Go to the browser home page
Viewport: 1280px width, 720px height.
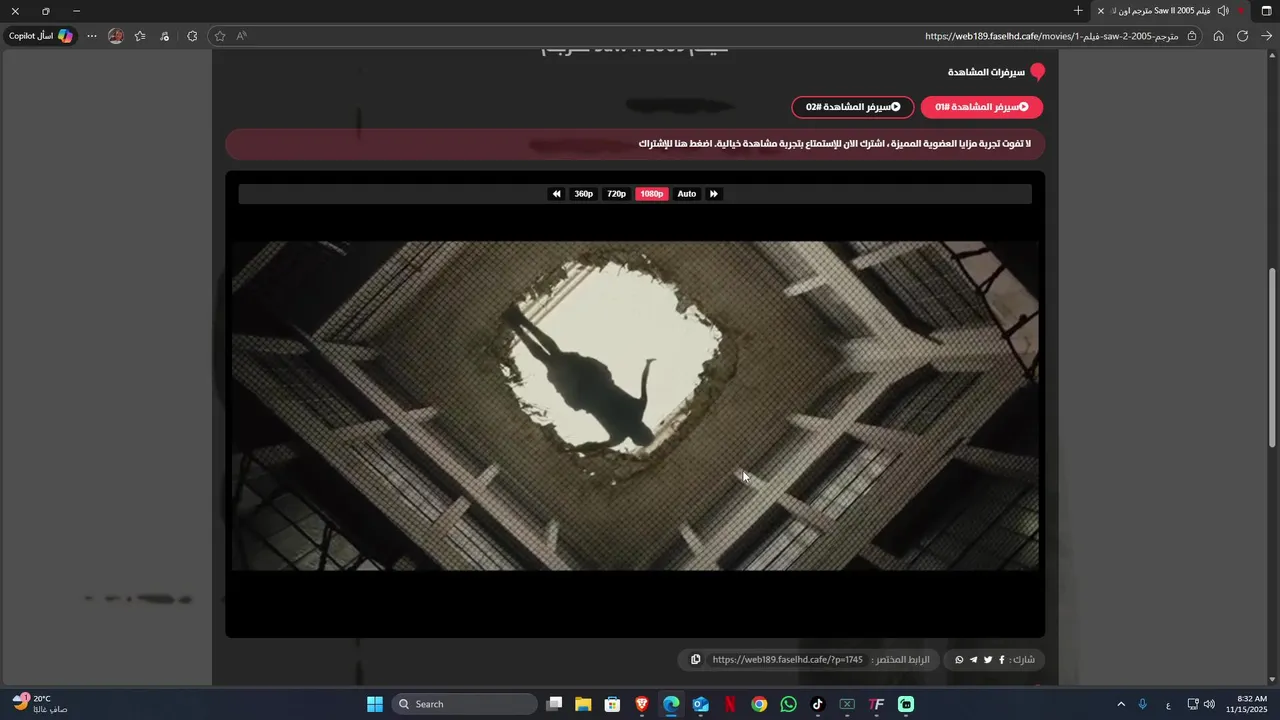coord(1218,36)
